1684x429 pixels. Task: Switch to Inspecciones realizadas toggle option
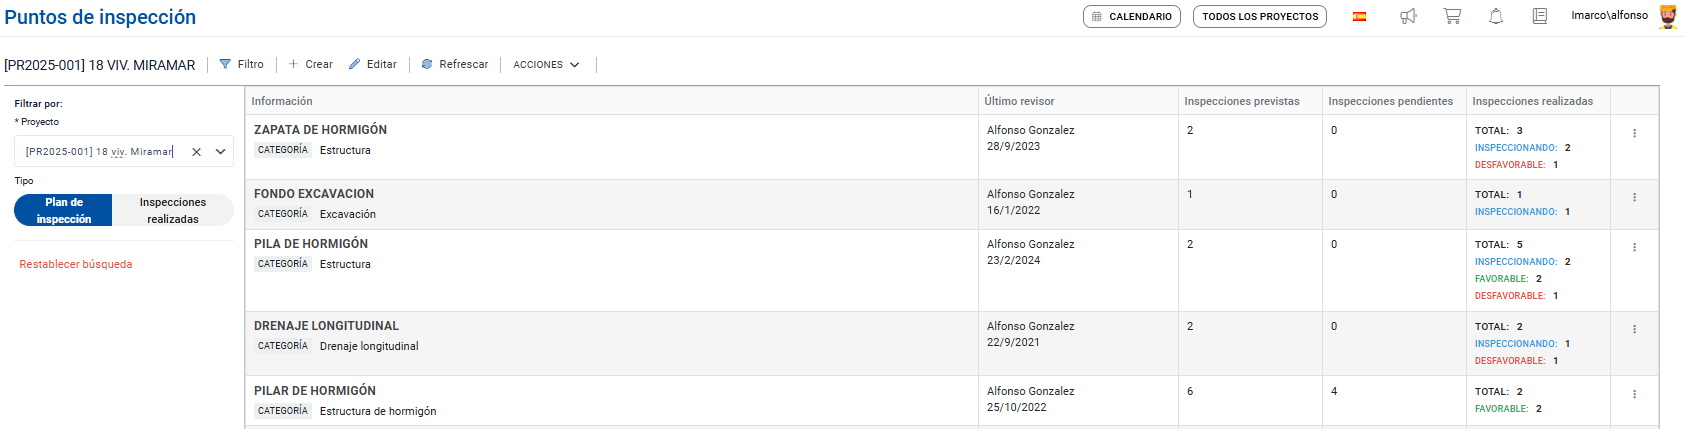pos(173,210)
